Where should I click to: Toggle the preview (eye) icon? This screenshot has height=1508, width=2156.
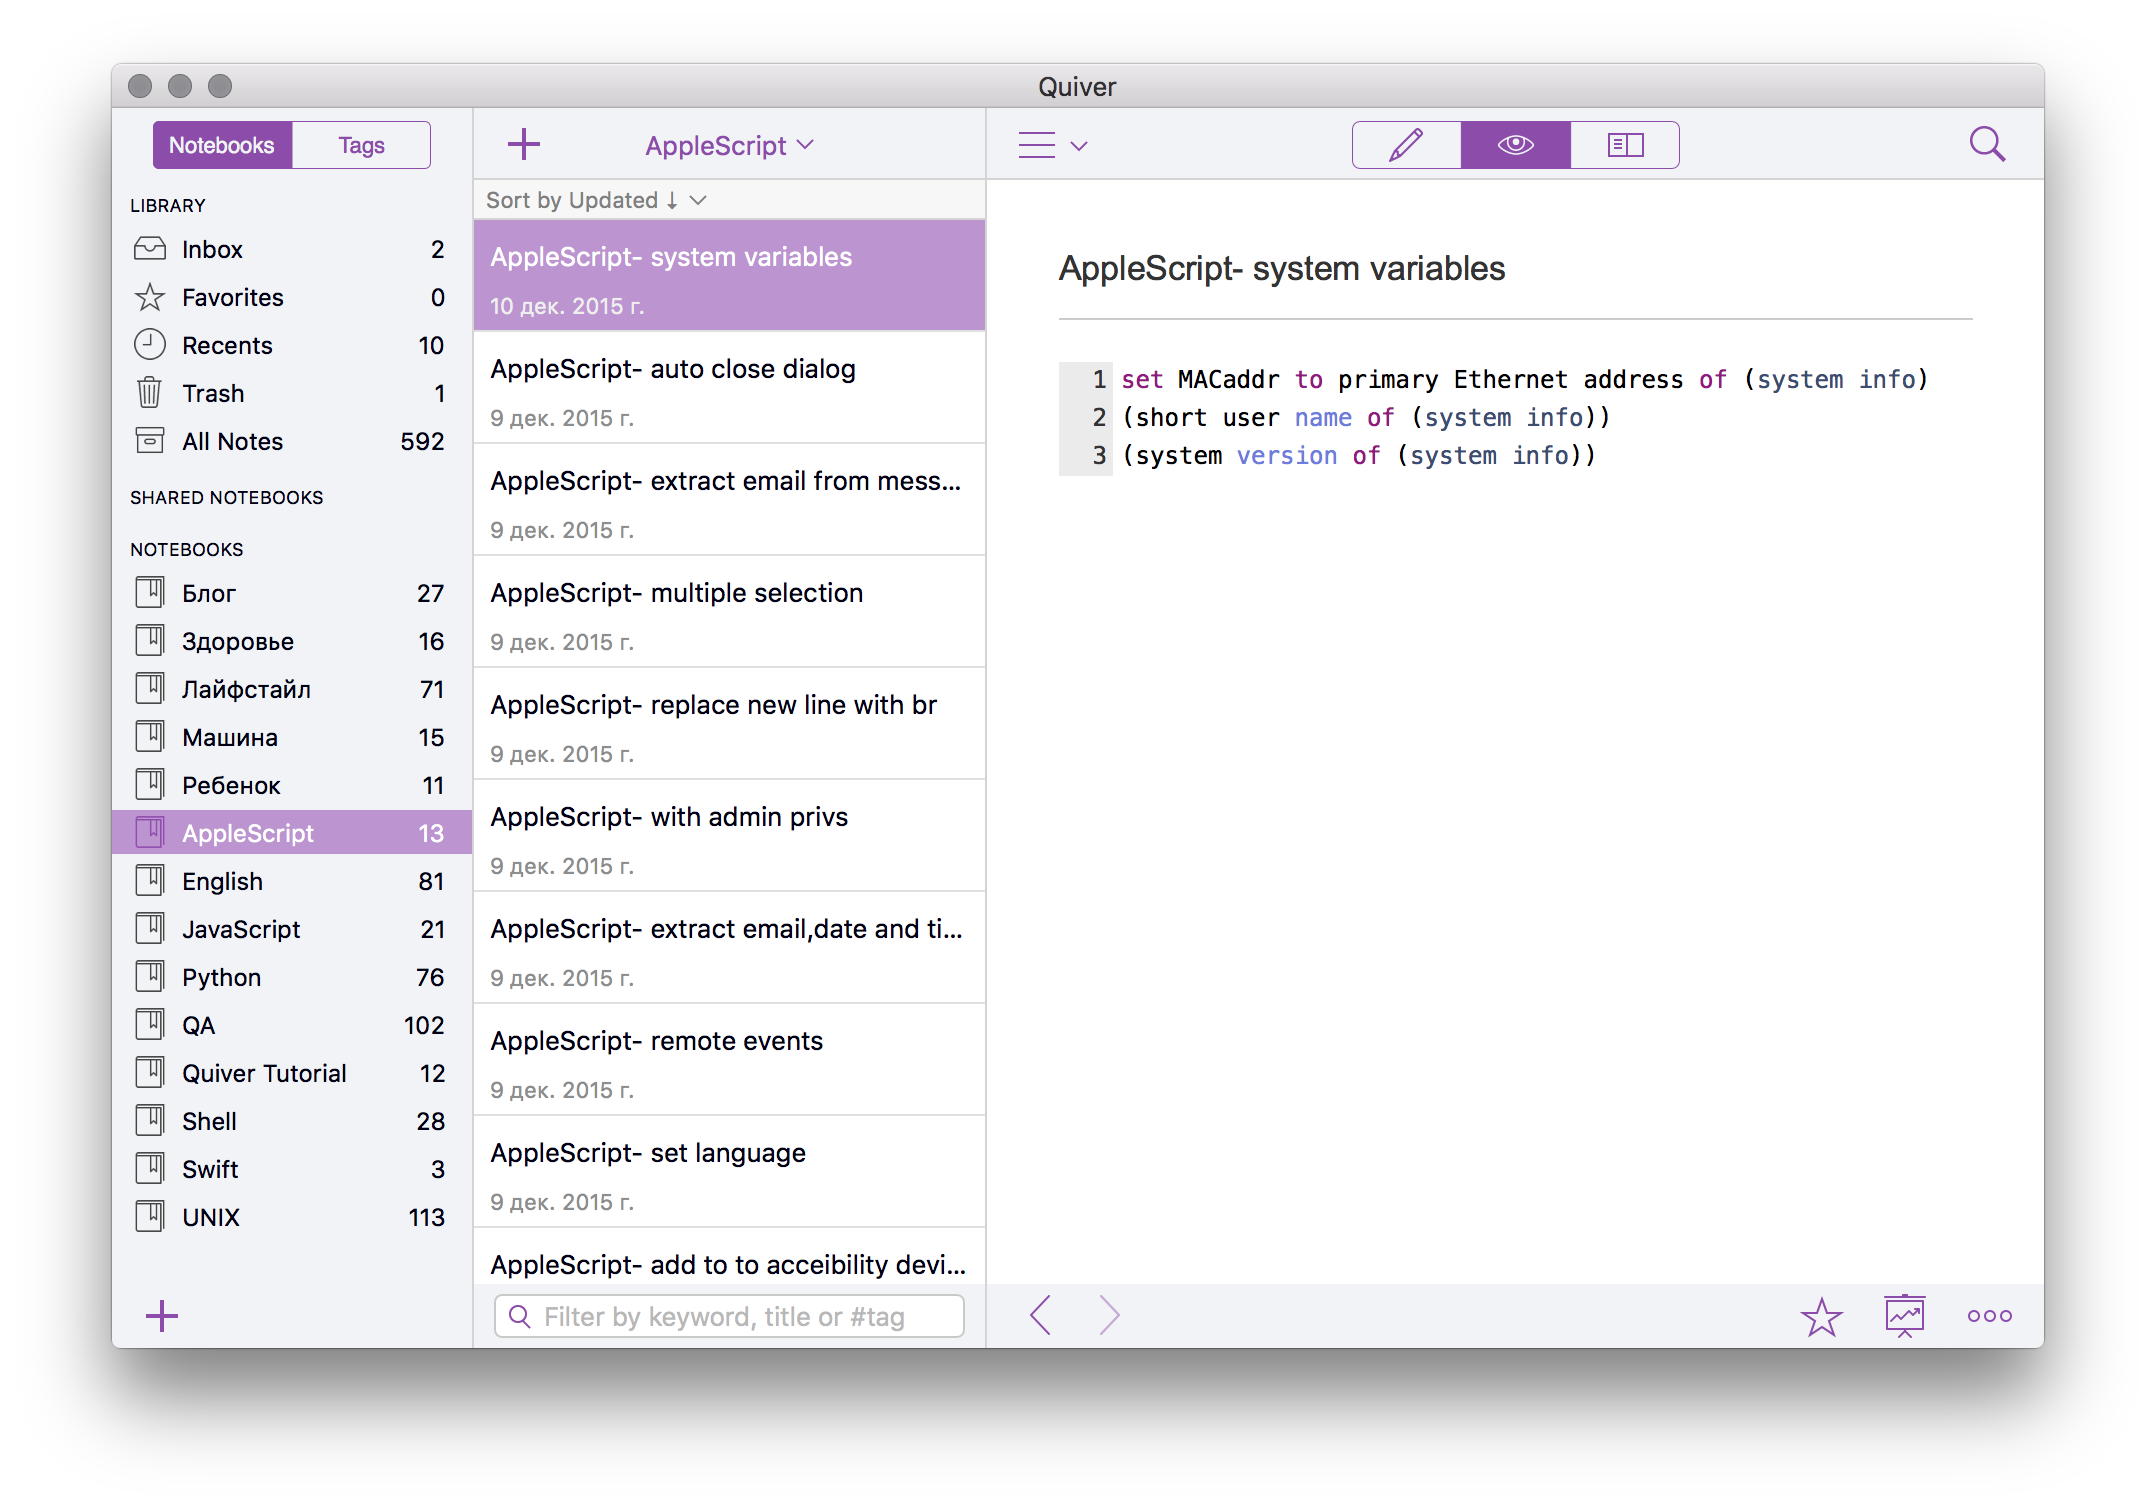(1514, 144)
